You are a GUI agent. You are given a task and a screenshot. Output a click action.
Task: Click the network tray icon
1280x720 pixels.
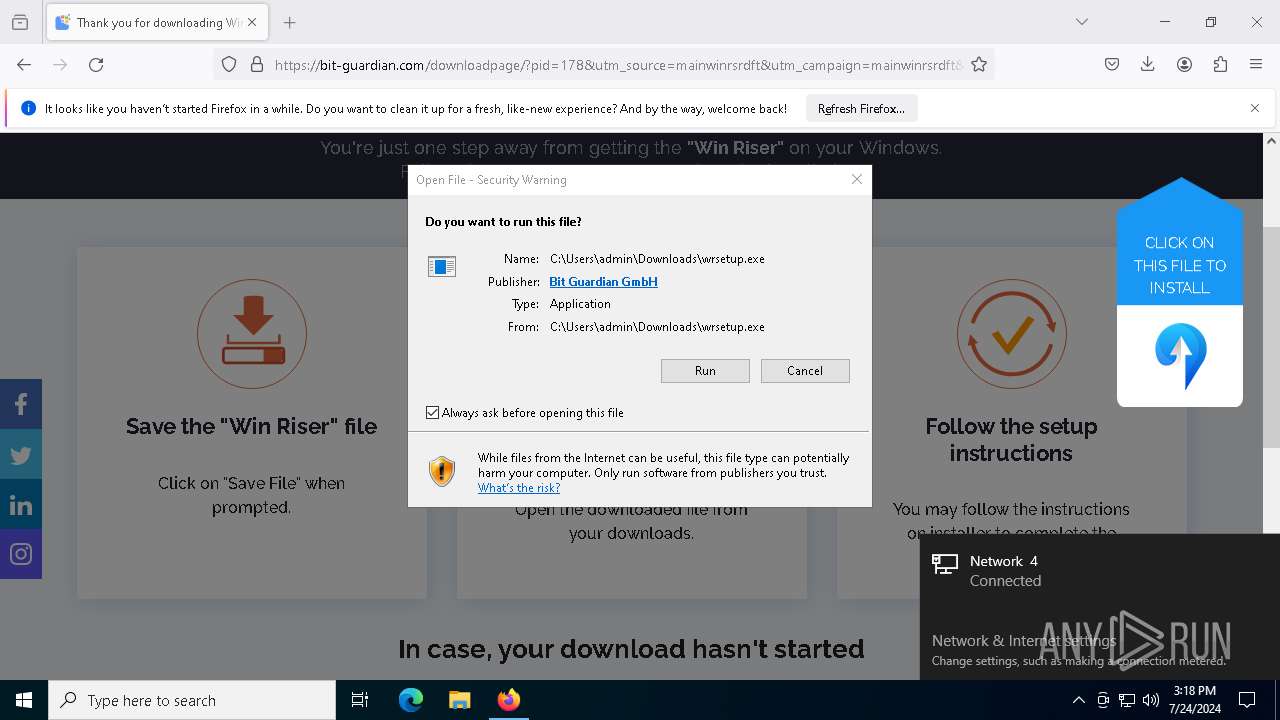[1127, 700]
